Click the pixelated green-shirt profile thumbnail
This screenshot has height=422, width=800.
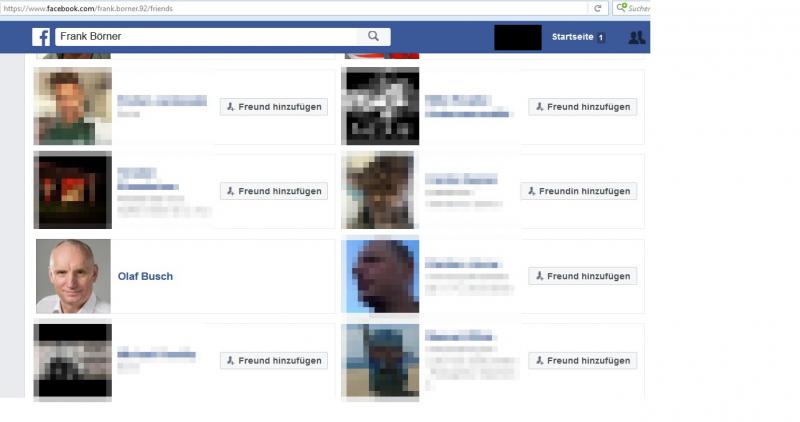point(72,106)
